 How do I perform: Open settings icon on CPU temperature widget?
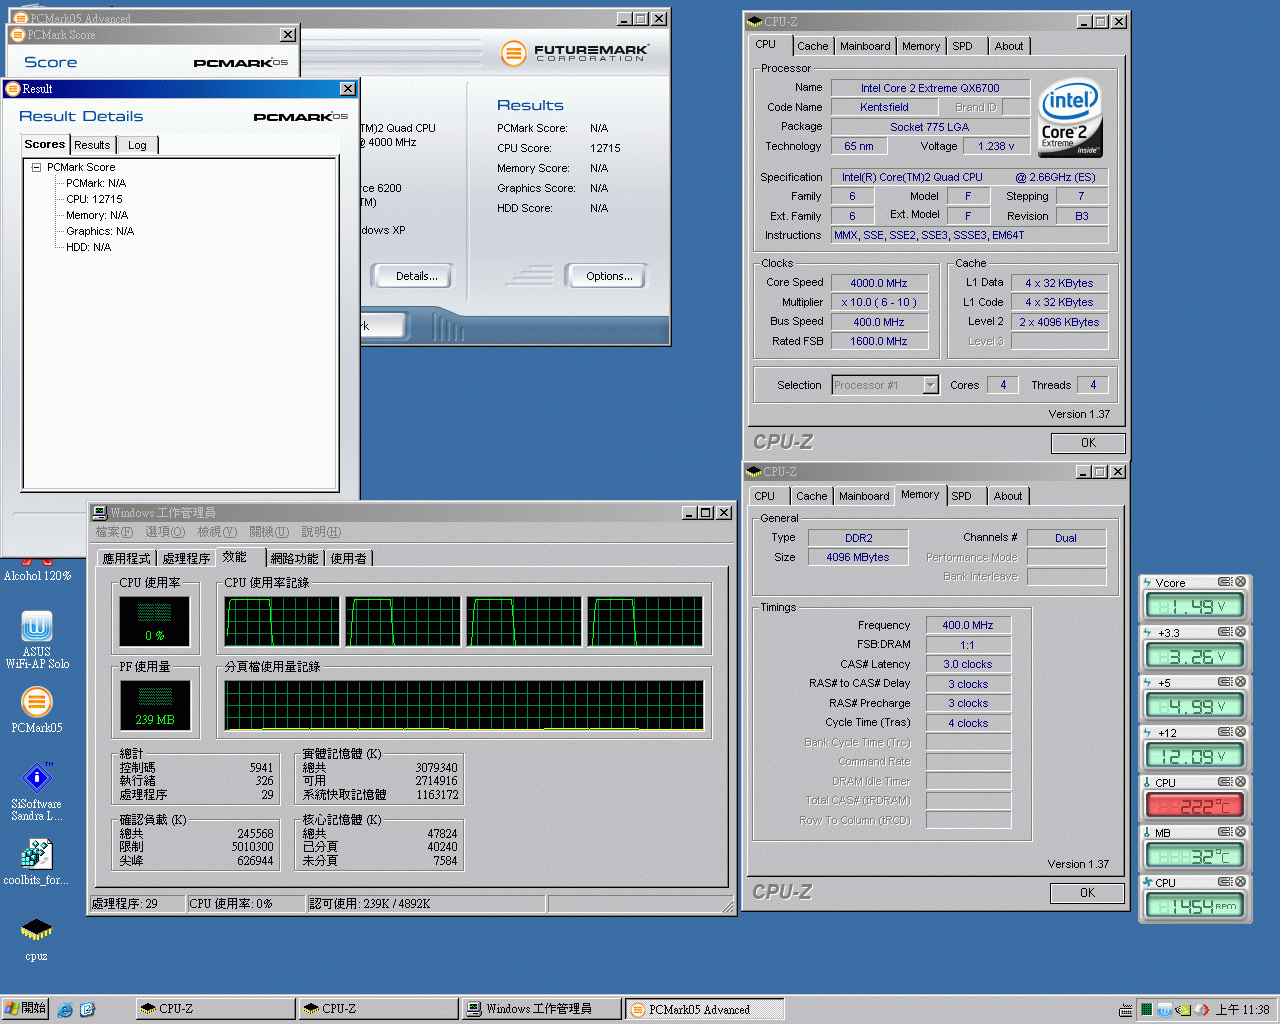point(1224,782)
